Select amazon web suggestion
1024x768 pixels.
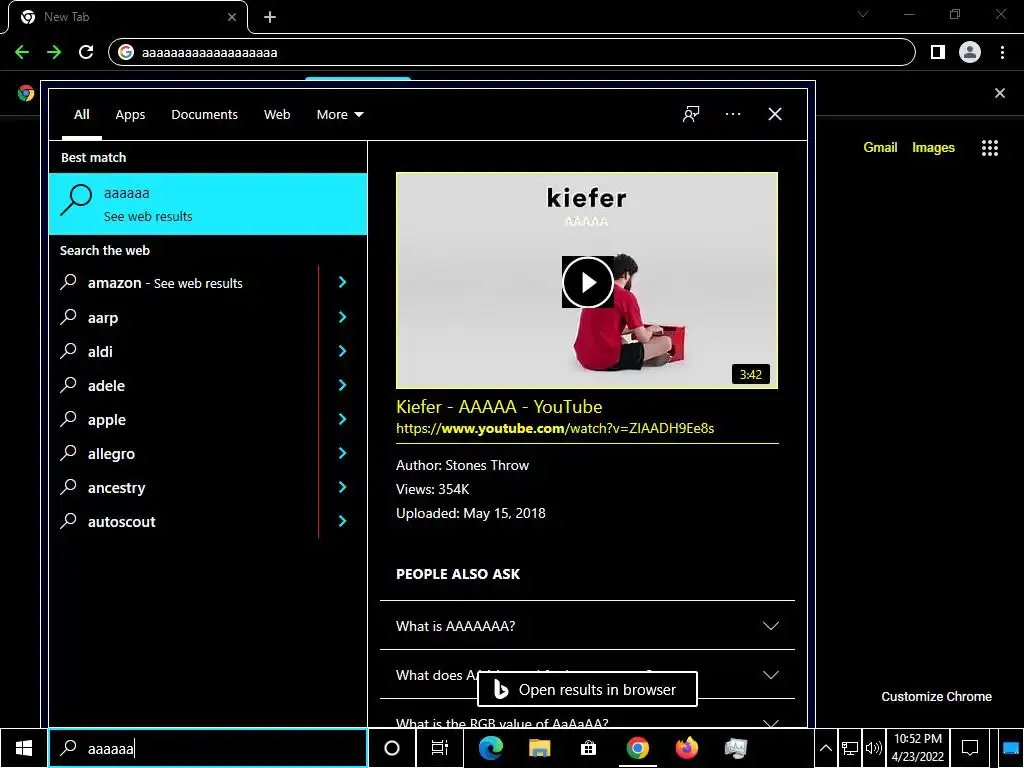click(184, 283)
